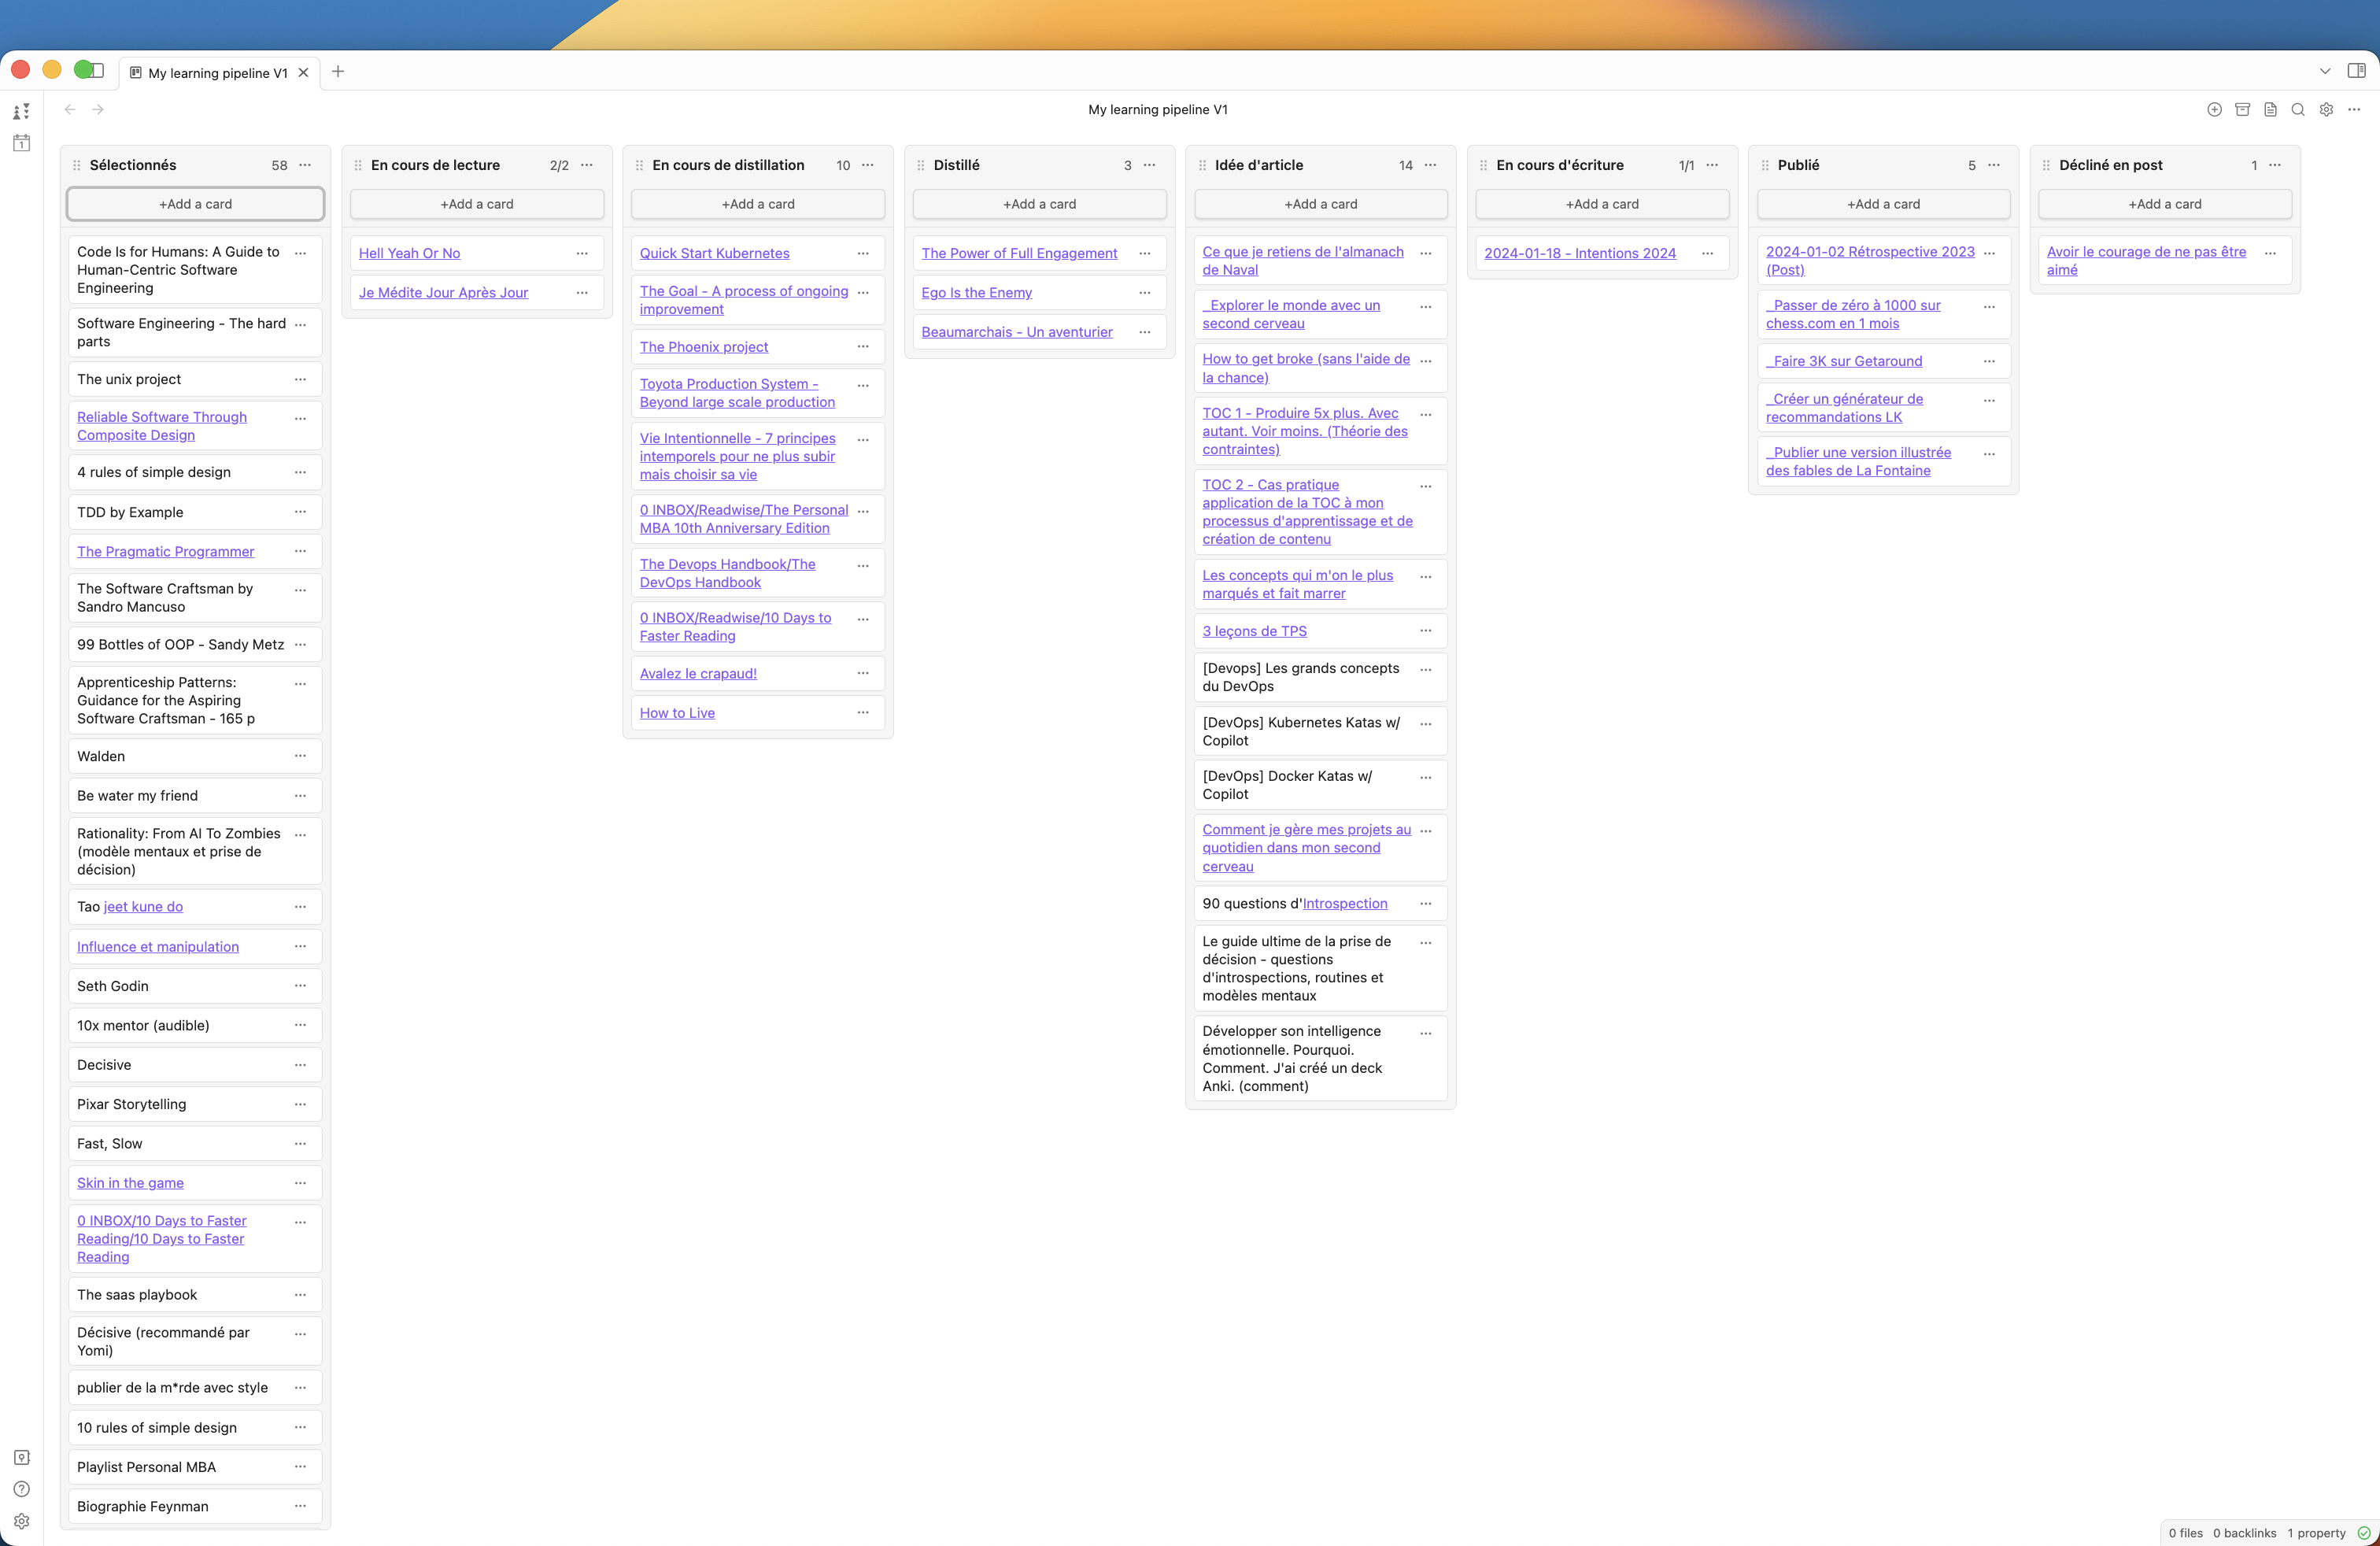The image size is (2380, 1546).
Task: Open as markdown document icon
Action: [x=2270, y=110]
